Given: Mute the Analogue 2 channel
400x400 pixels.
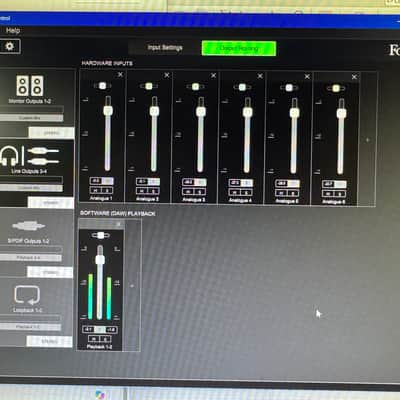Looking at the screenshot, I should pyautogui.click(x=142, y=191).
